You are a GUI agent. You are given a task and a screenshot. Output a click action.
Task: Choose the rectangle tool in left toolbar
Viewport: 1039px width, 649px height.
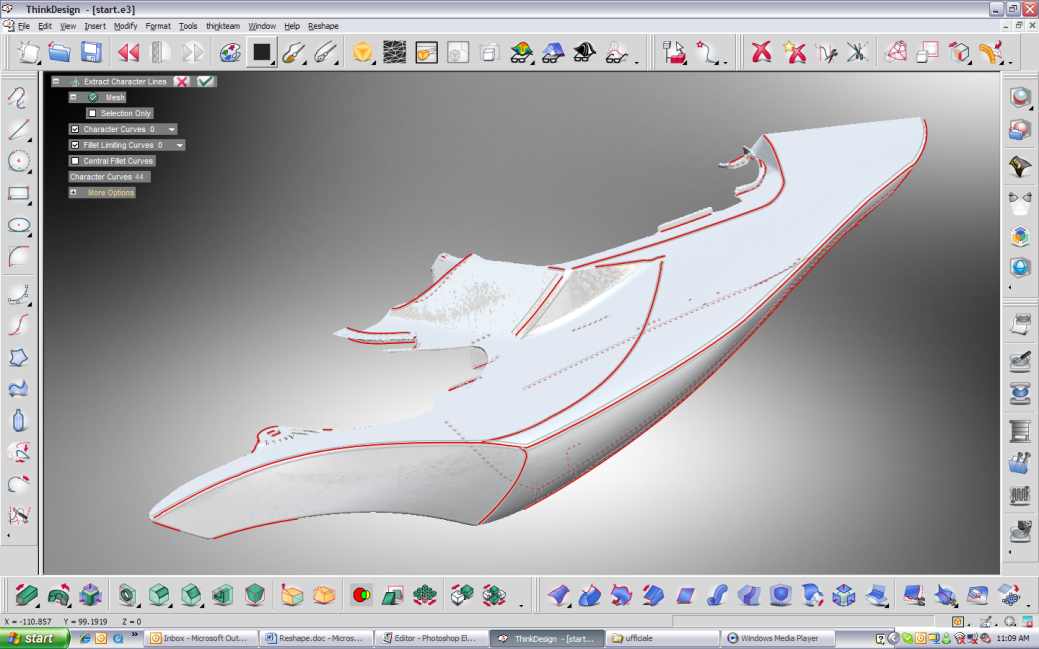coord(18,193)
